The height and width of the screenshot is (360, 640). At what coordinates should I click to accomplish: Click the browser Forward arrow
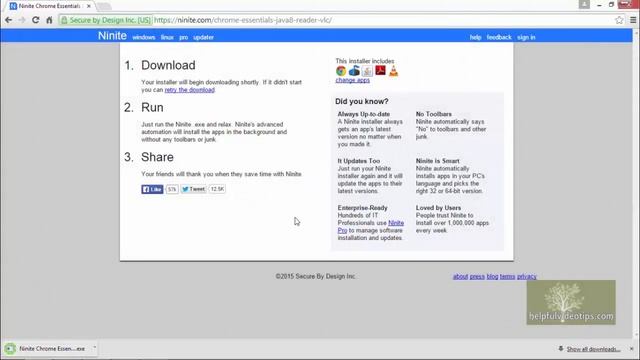(x=22, y=20)
